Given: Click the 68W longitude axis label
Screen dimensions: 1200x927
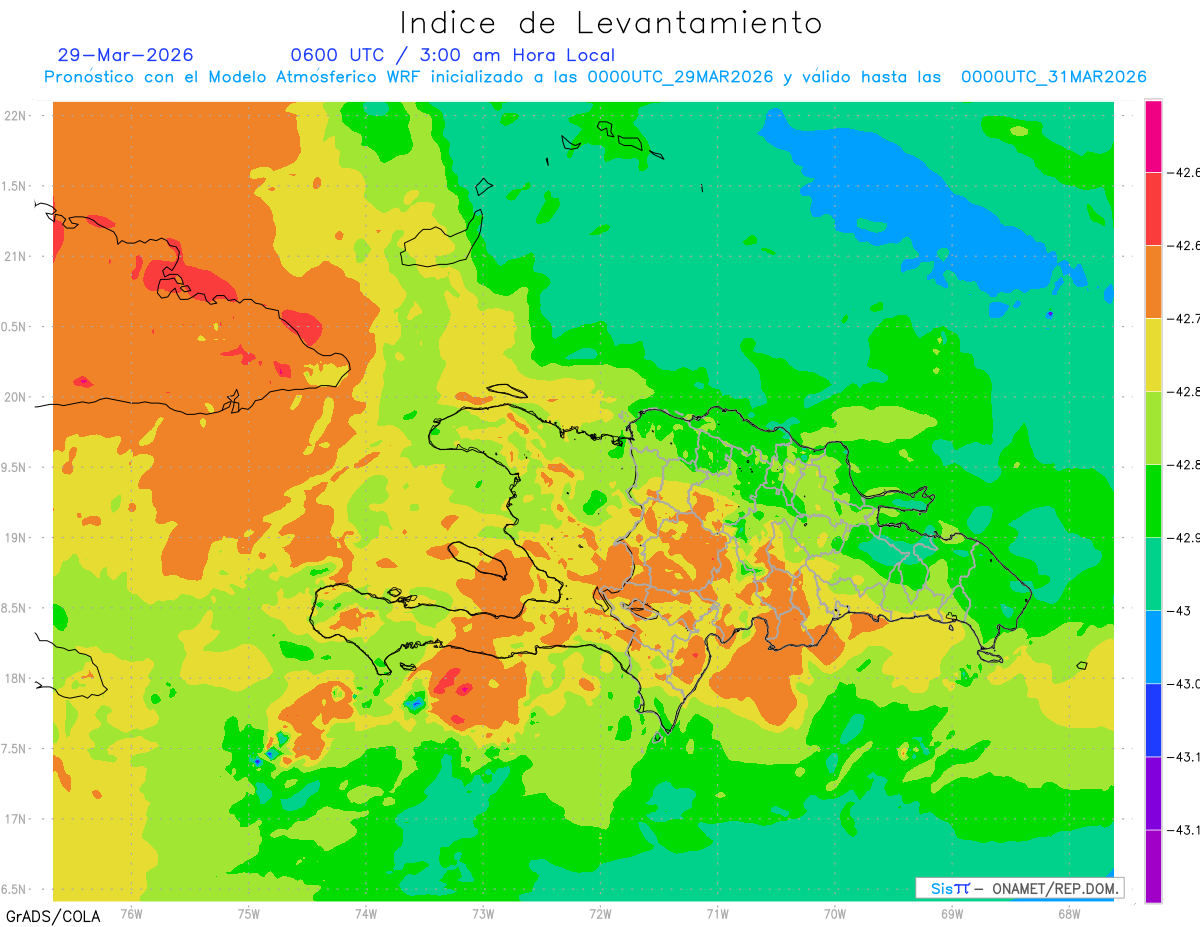Looking at the screenshot, I should 1068,913.
